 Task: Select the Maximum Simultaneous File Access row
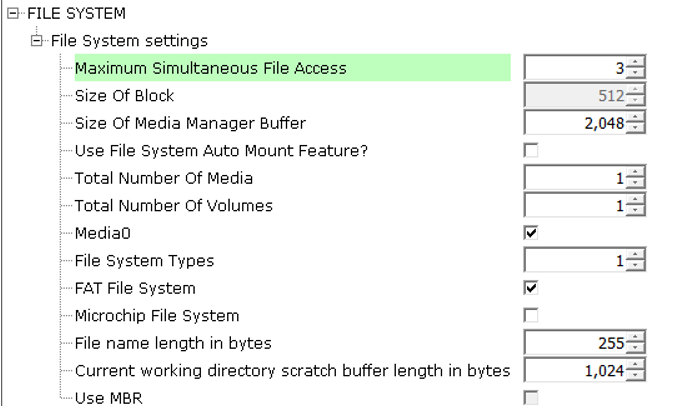(293, 68)
